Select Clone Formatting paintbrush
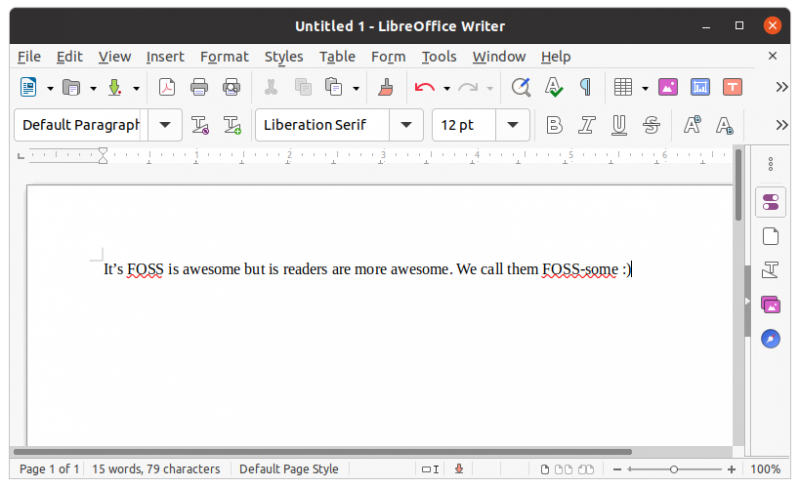Screen dimensions: 800x488 (386, 88)
